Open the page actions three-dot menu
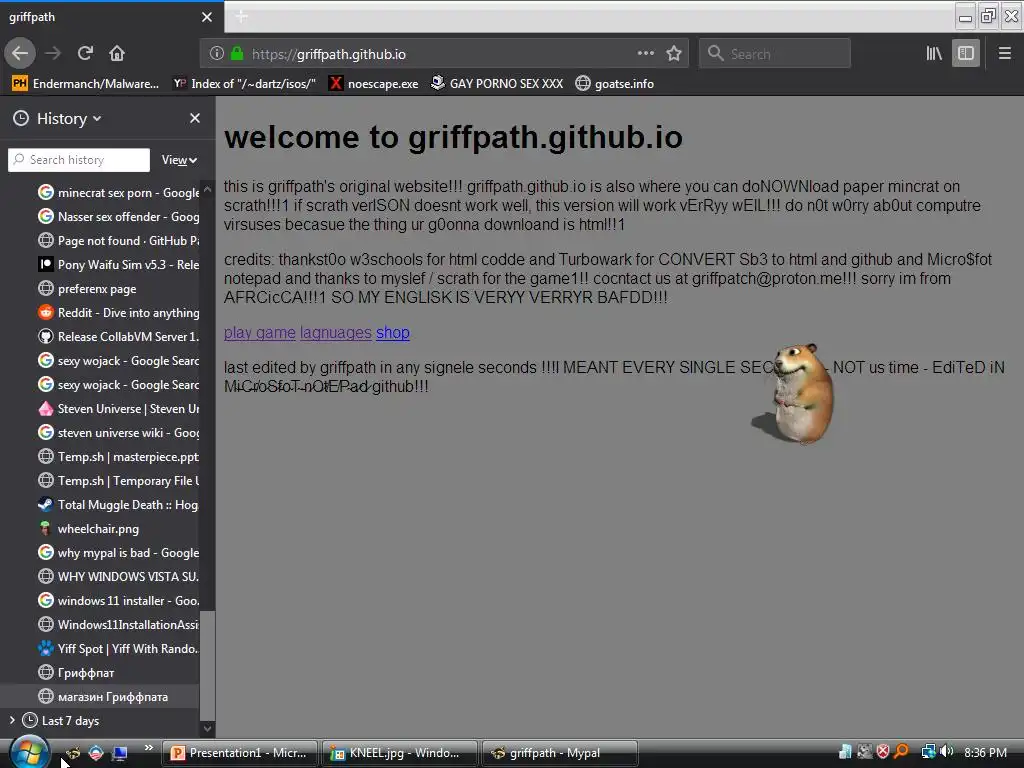Screen dimensions: 1024x768 coord(645,53)
